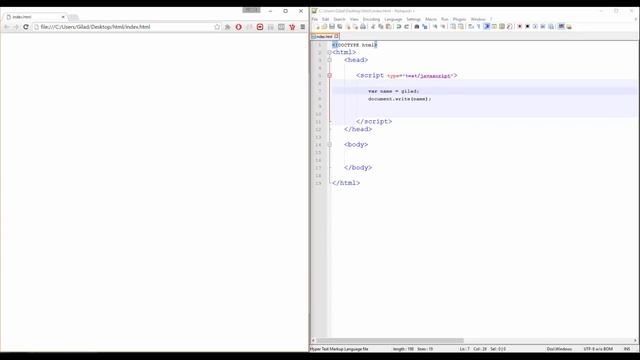
Task: Open the Macro menu
Action: (431, 19)
